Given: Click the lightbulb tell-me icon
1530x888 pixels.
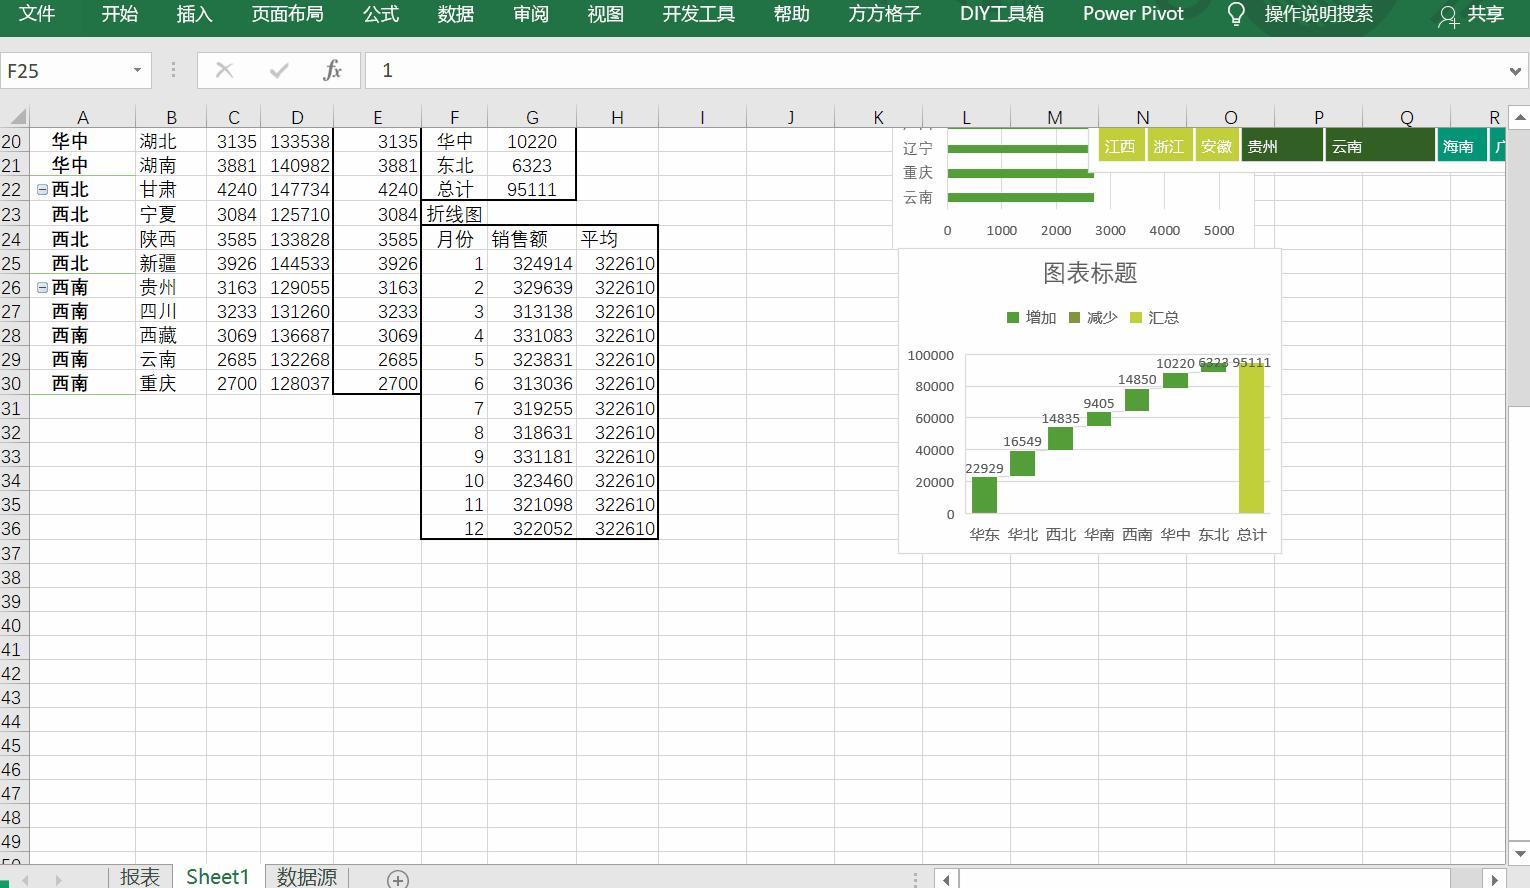Looking at the screenshot, I should click(x=1236, y=14).
